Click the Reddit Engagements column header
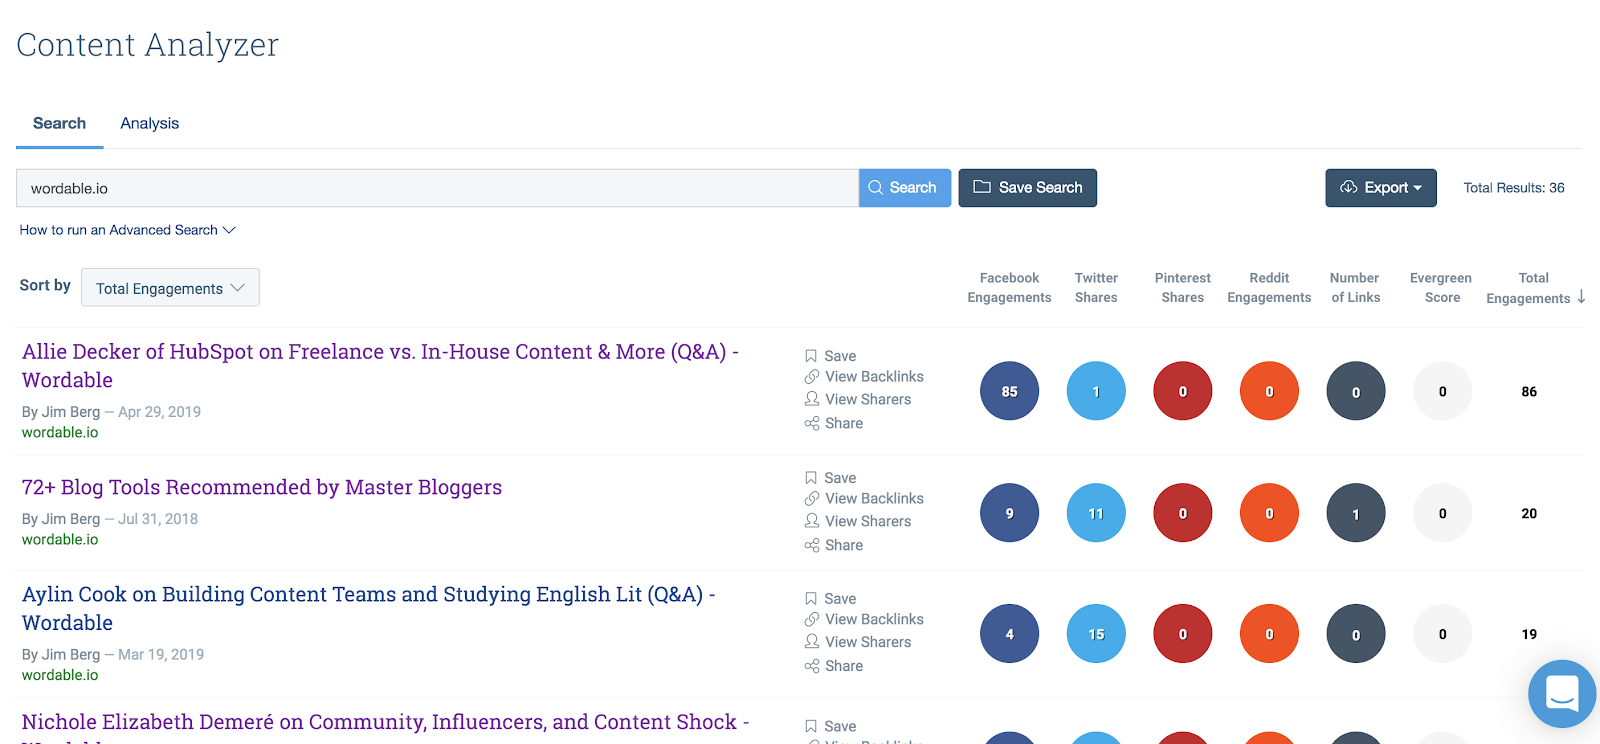This screenshot has height=744, width=1600. click(1269, 288)
